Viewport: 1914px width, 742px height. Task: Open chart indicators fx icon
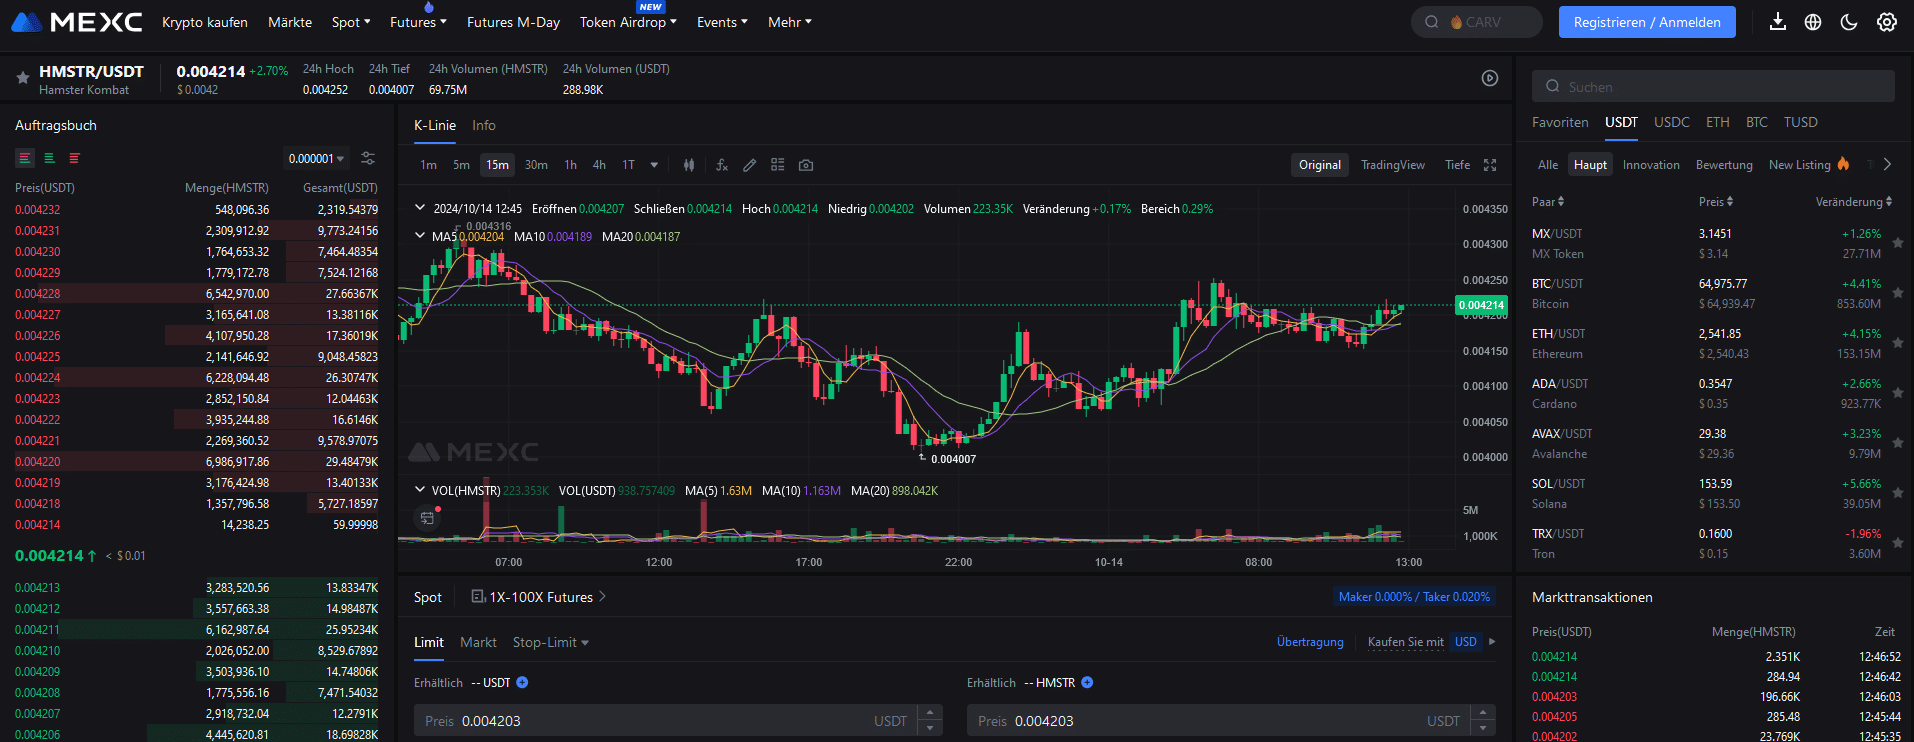point(721,165)
